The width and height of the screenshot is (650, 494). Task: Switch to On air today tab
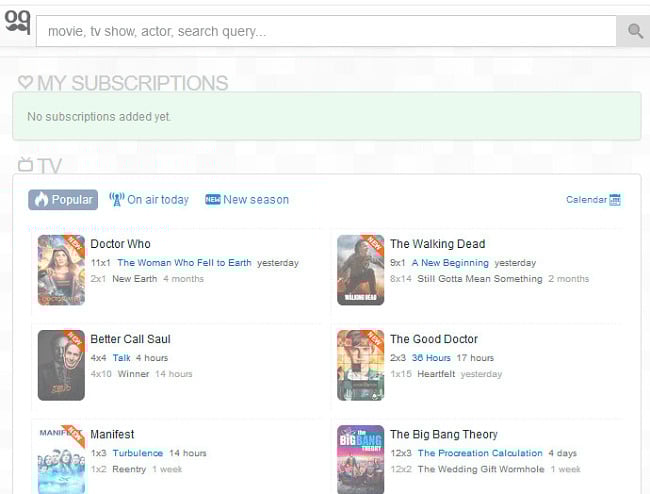[x=149, y=200]
